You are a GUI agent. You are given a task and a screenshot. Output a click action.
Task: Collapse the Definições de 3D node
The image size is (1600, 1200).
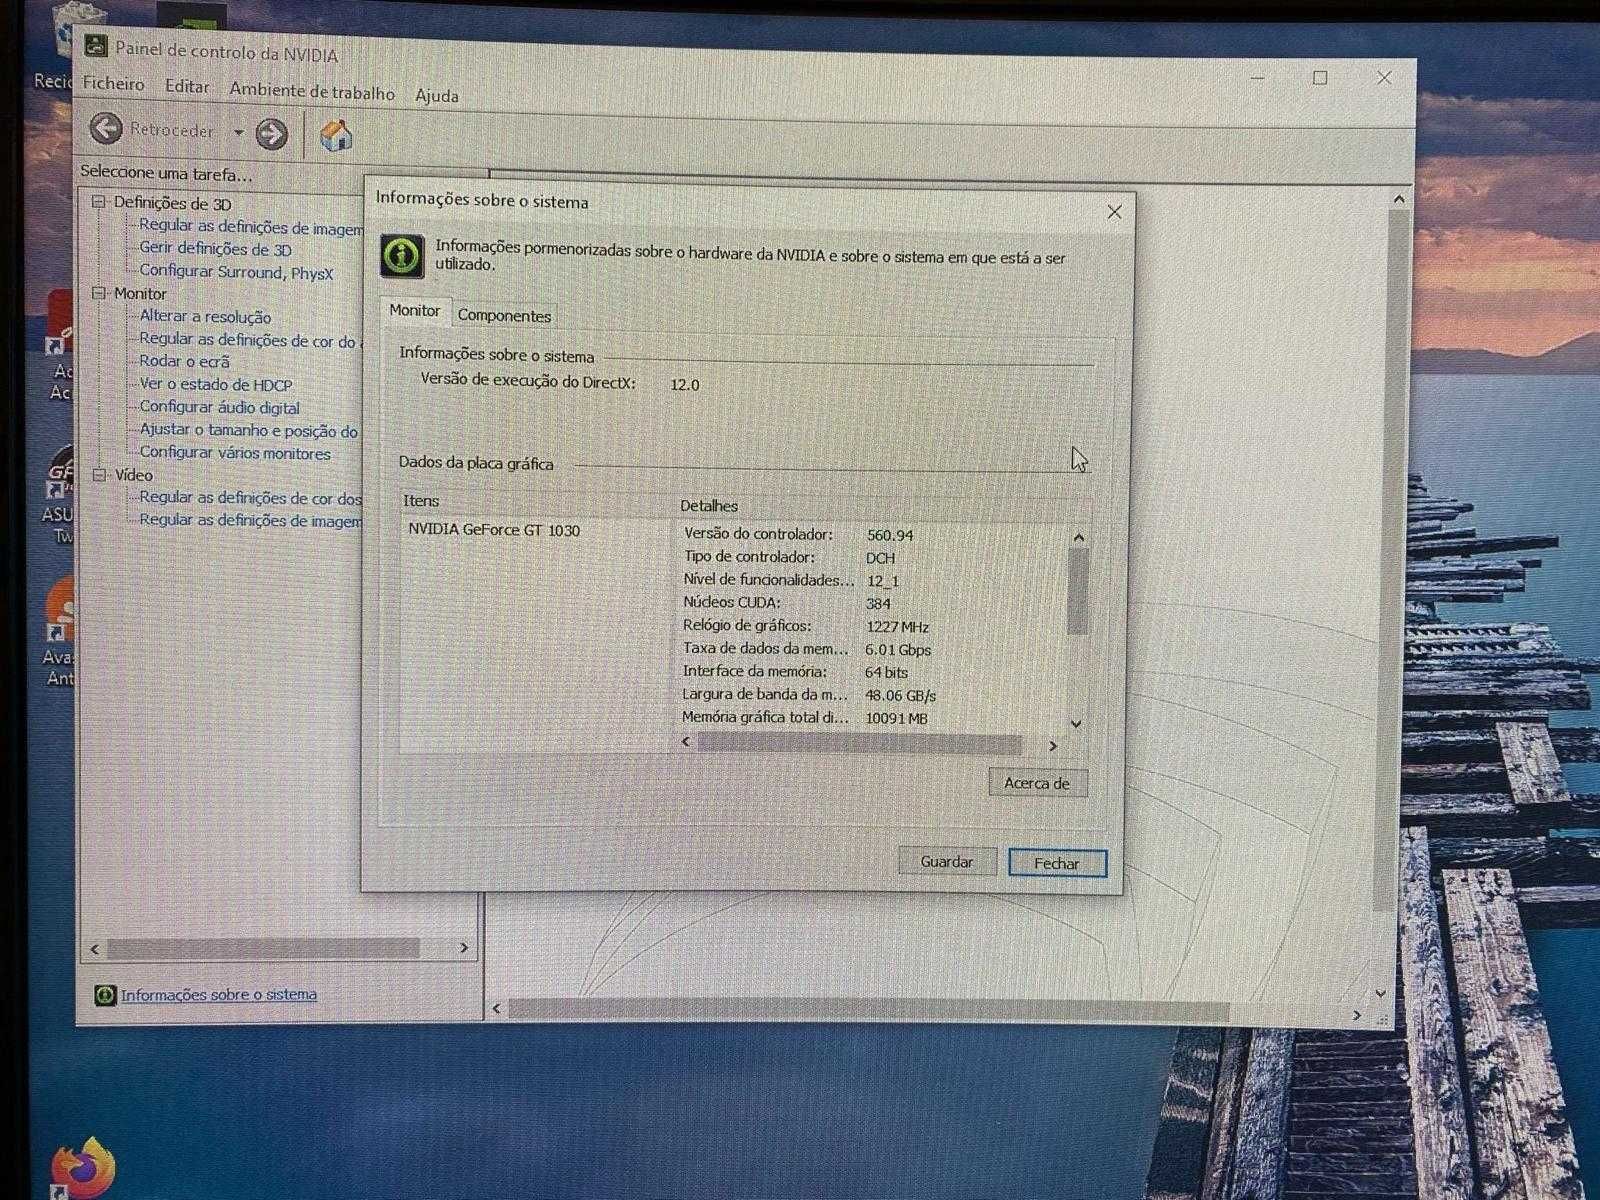click(99, 202)
